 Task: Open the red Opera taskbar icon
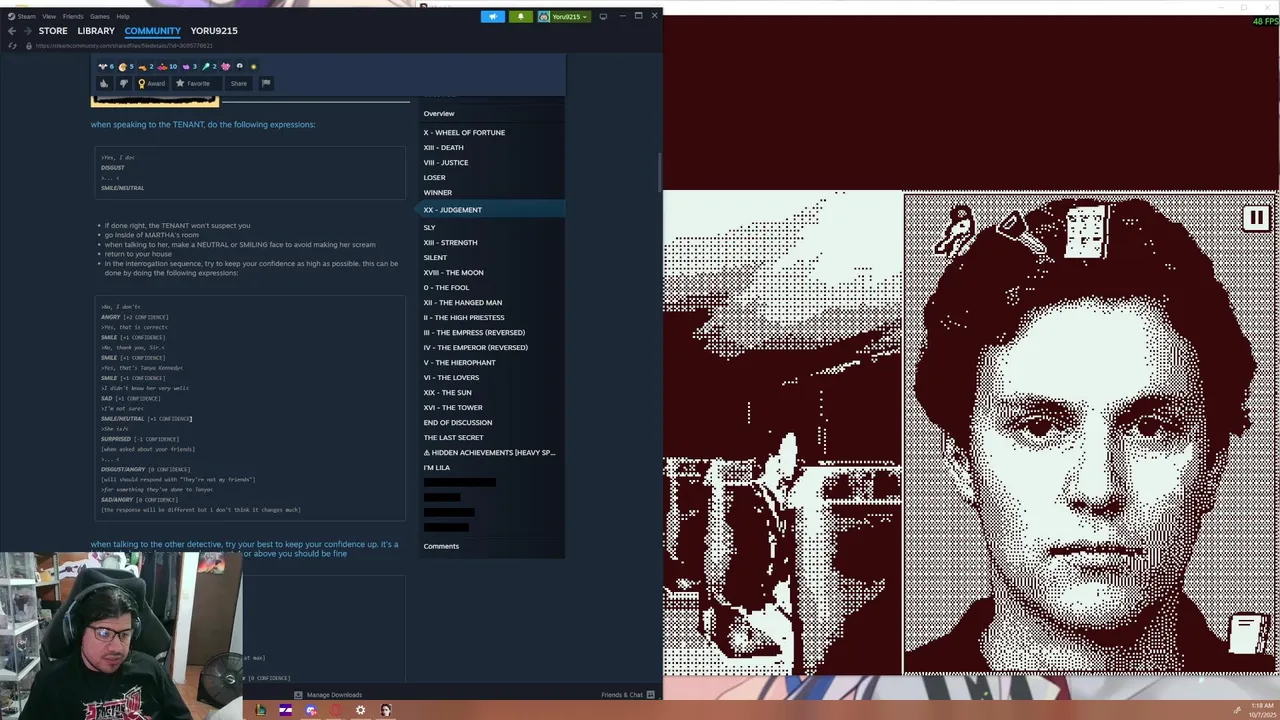(x=335, y=711)
